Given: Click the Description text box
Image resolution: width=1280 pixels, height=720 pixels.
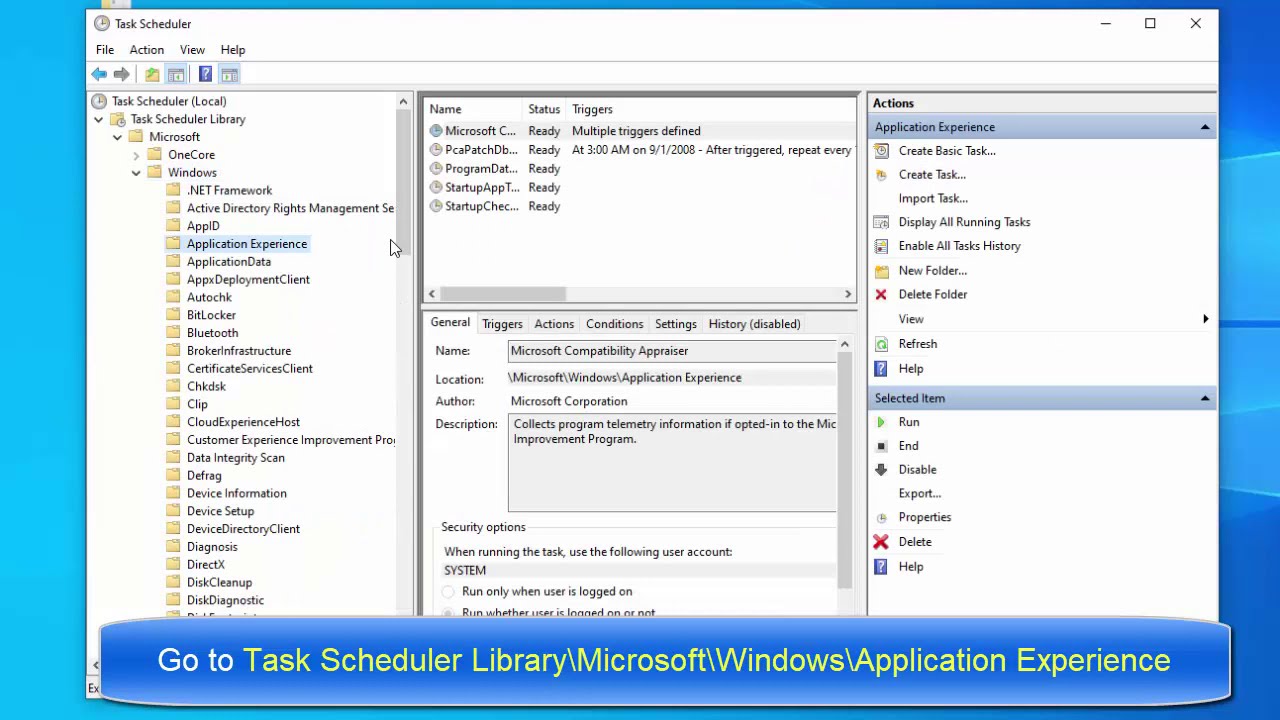Looking at the screenshot, I should [672, 463].
